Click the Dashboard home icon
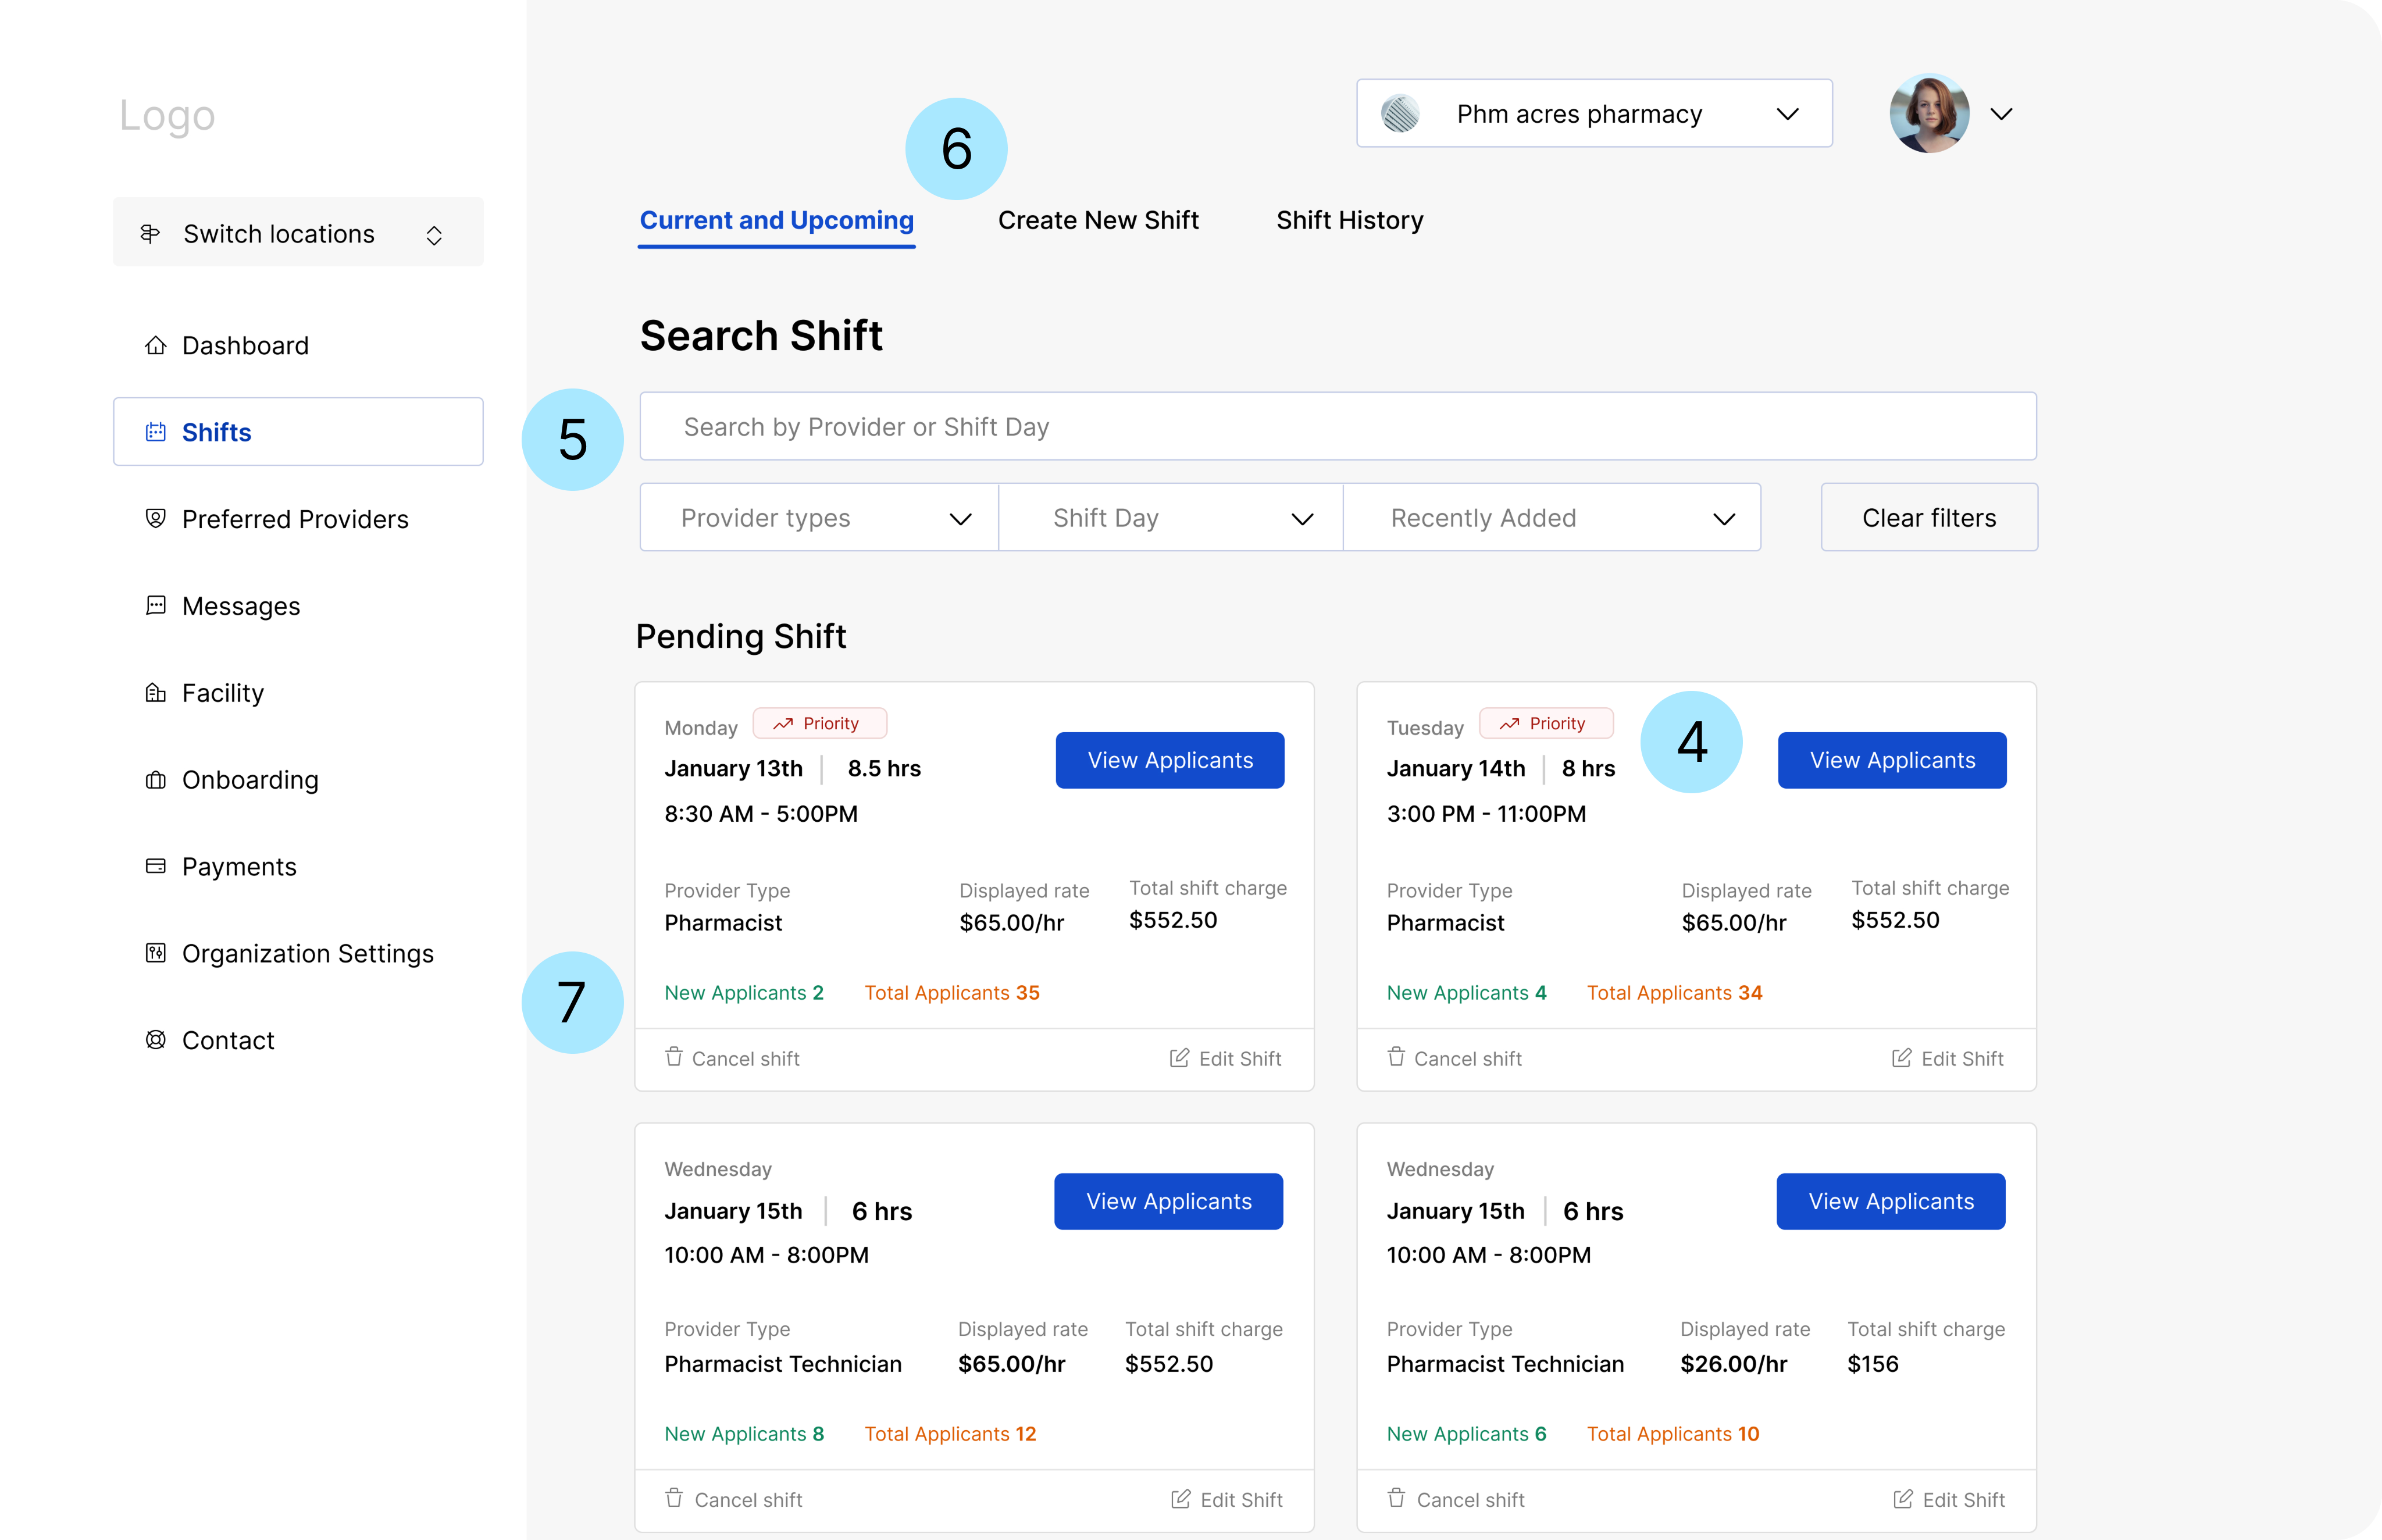The width and height of the screenshot is (2382, 1540). [155, 345]
